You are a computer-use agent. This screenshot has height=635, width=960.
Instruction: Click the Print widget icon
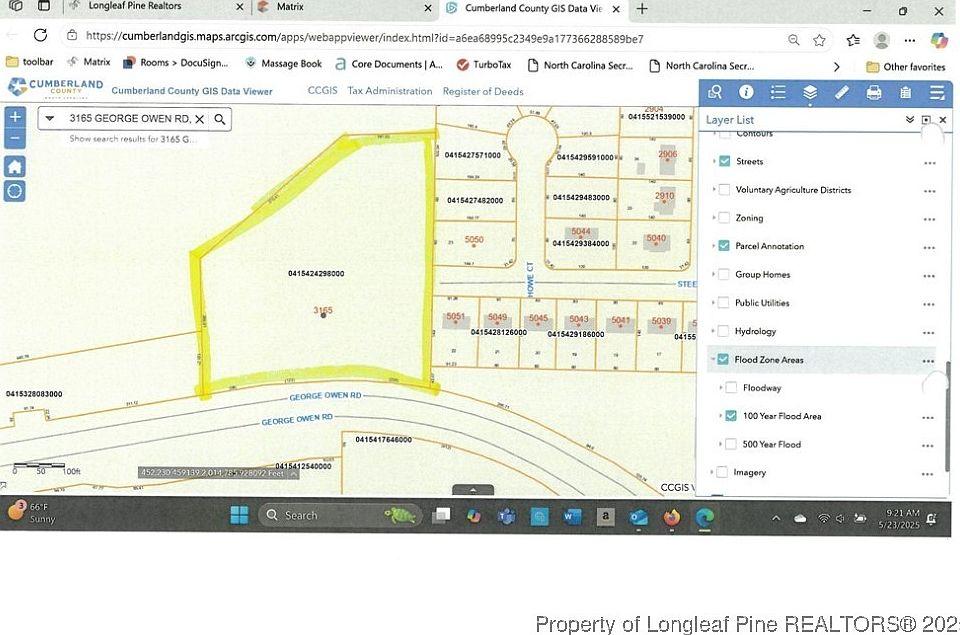(873, 92)
